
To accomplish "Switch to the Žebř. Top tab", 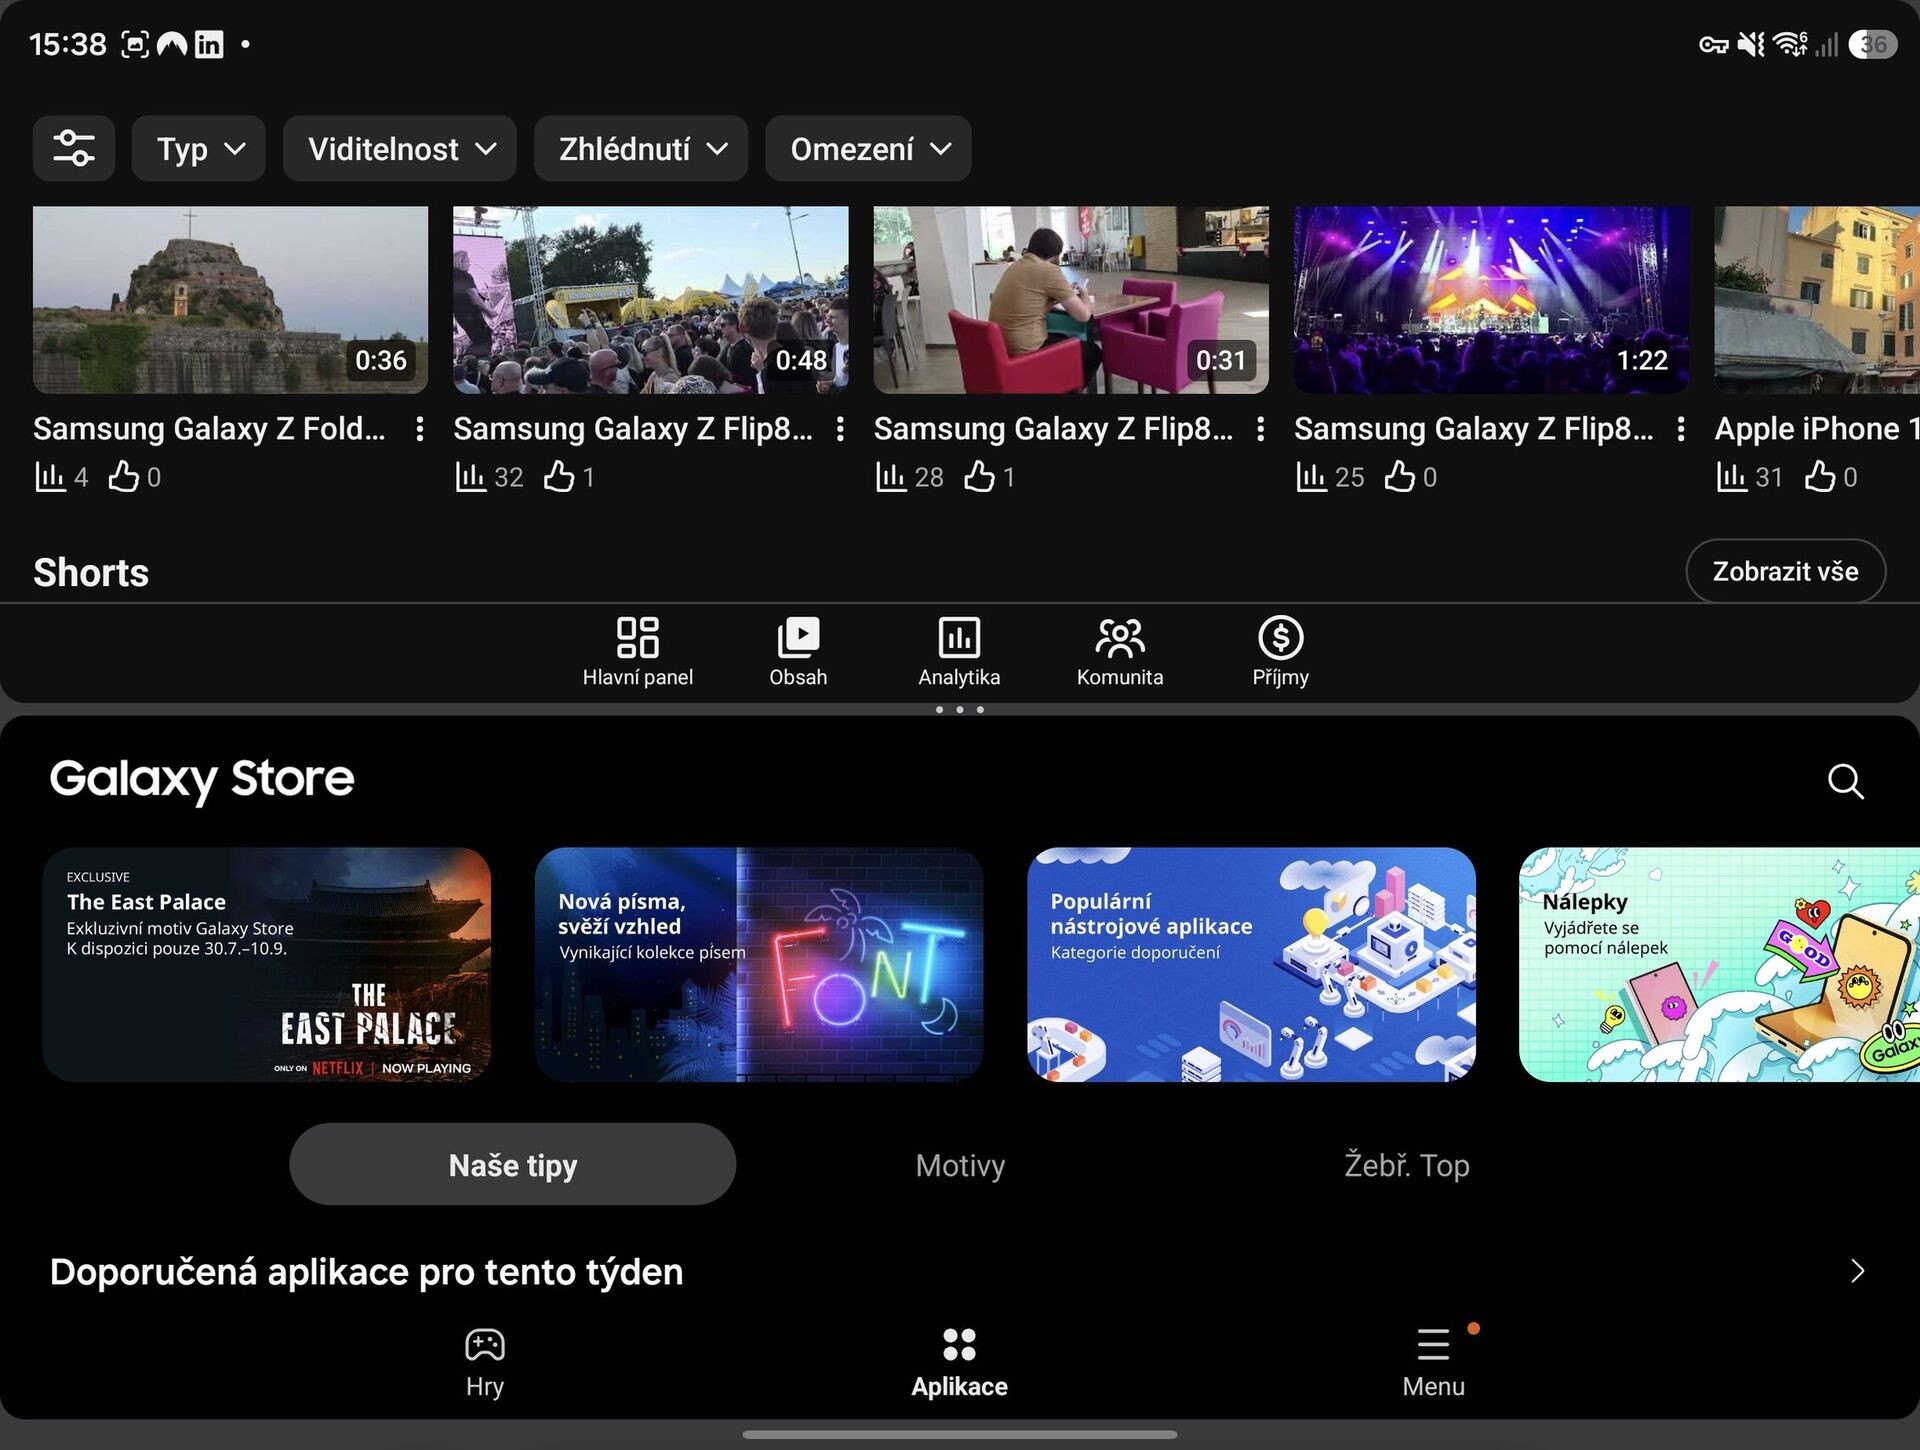I will (1407, 1165).
